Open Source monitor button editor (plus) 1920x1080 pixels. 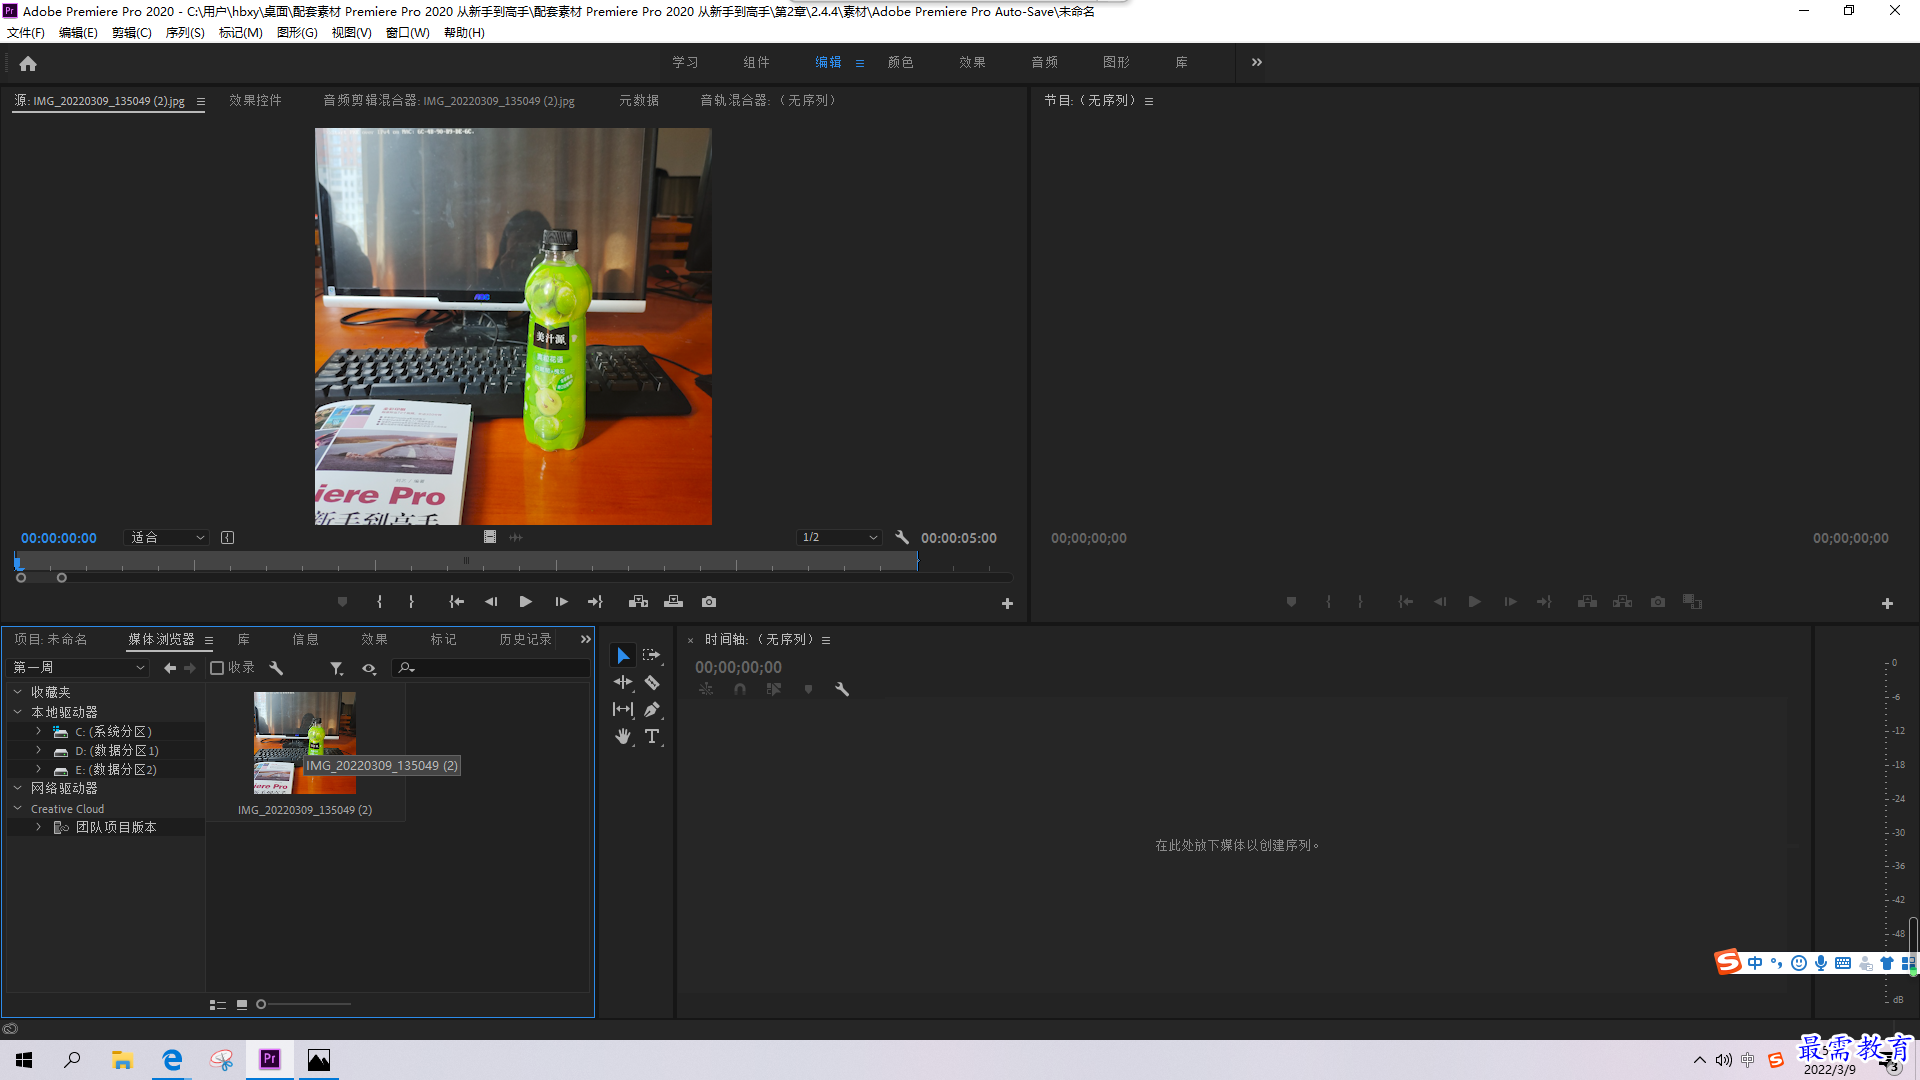1007,603
